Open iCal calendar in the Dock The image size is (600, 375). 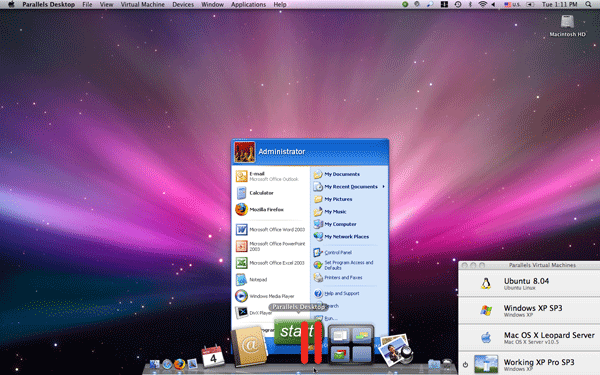point(213,356)
